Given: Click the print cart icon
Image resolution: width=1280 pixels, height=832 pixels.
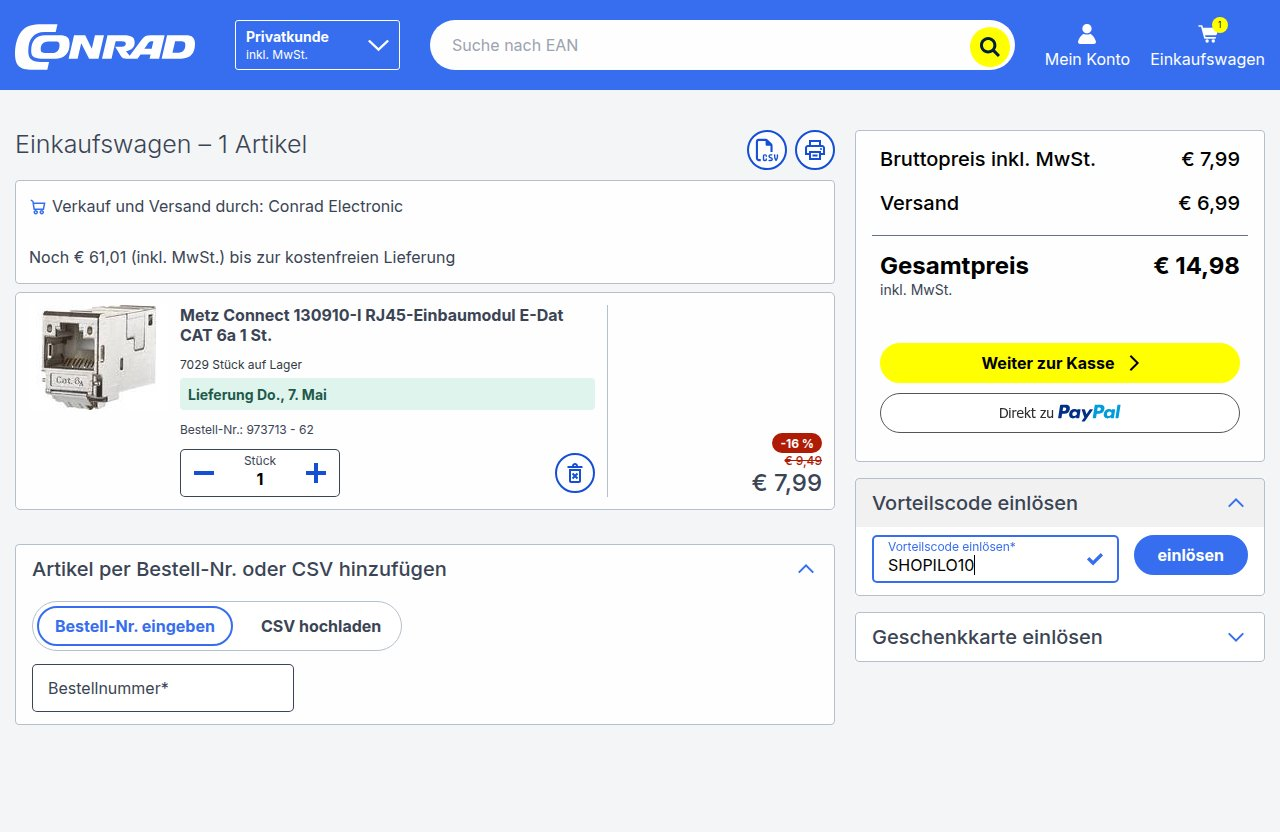Looking at the screenshot, I should pyautogui.click(x=815, y=150).
